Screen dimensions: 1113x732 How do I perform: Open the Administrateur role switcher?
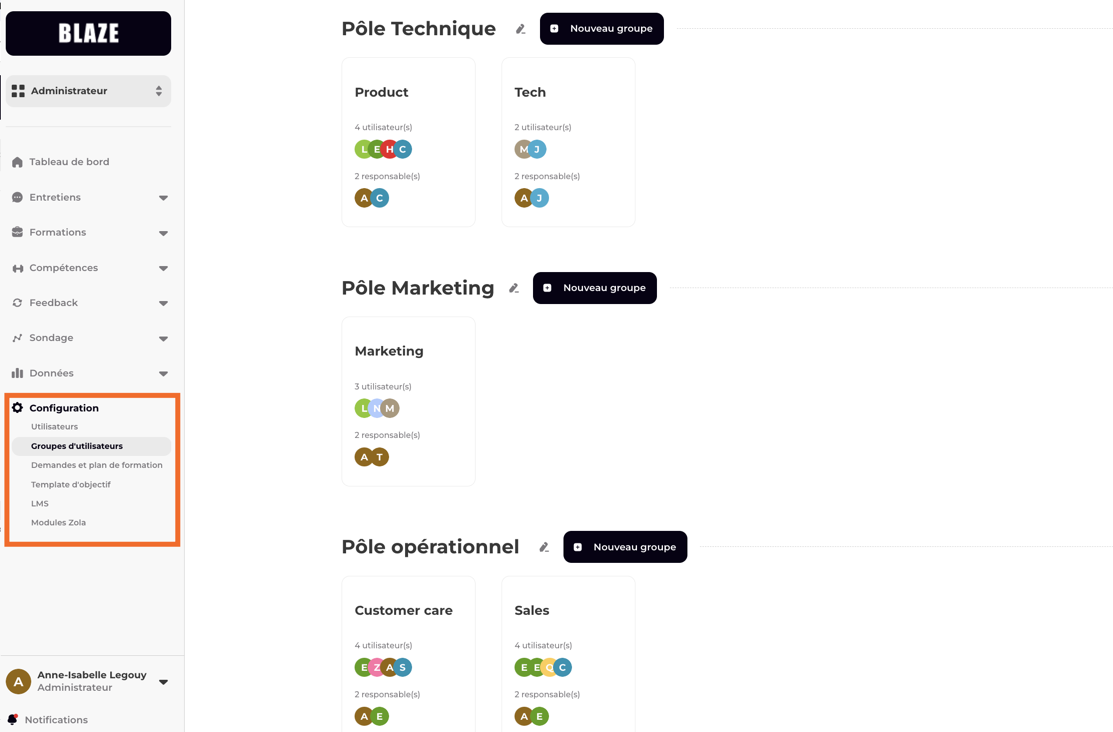tap(88, 91)
